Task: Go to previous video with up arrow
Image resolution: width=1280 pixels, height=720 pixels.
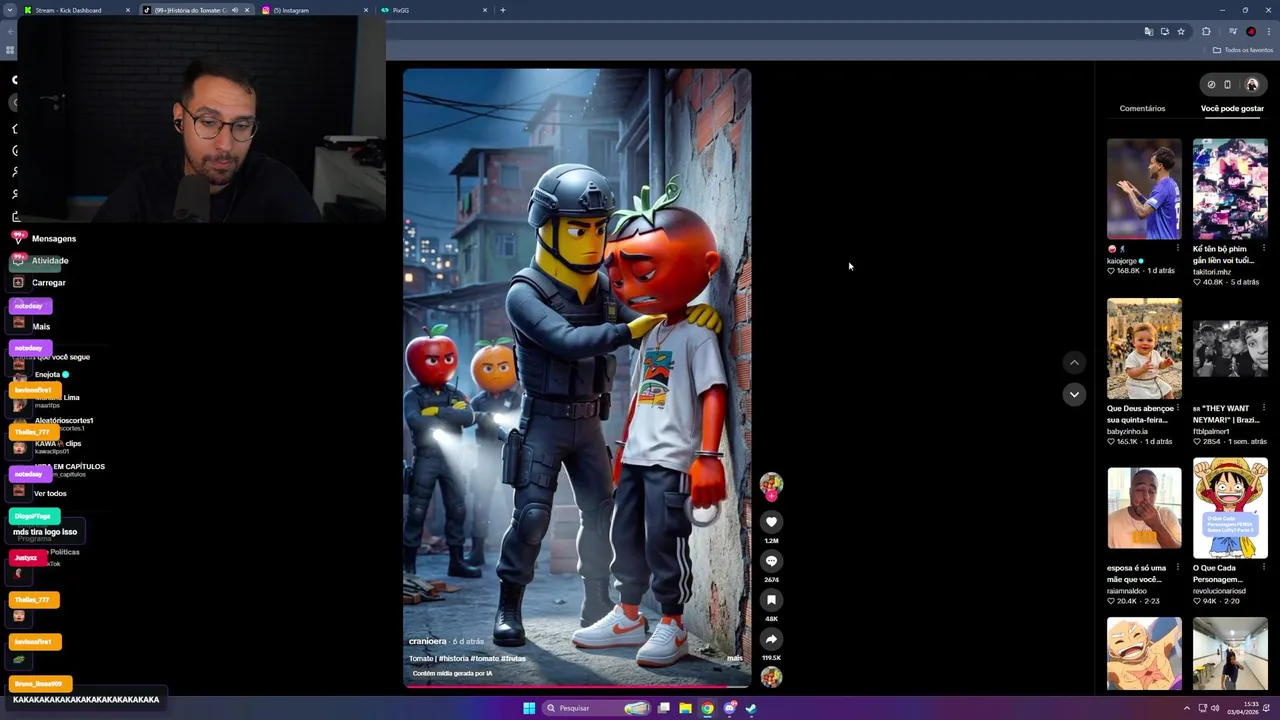Action: click(x=1074, y=363)
